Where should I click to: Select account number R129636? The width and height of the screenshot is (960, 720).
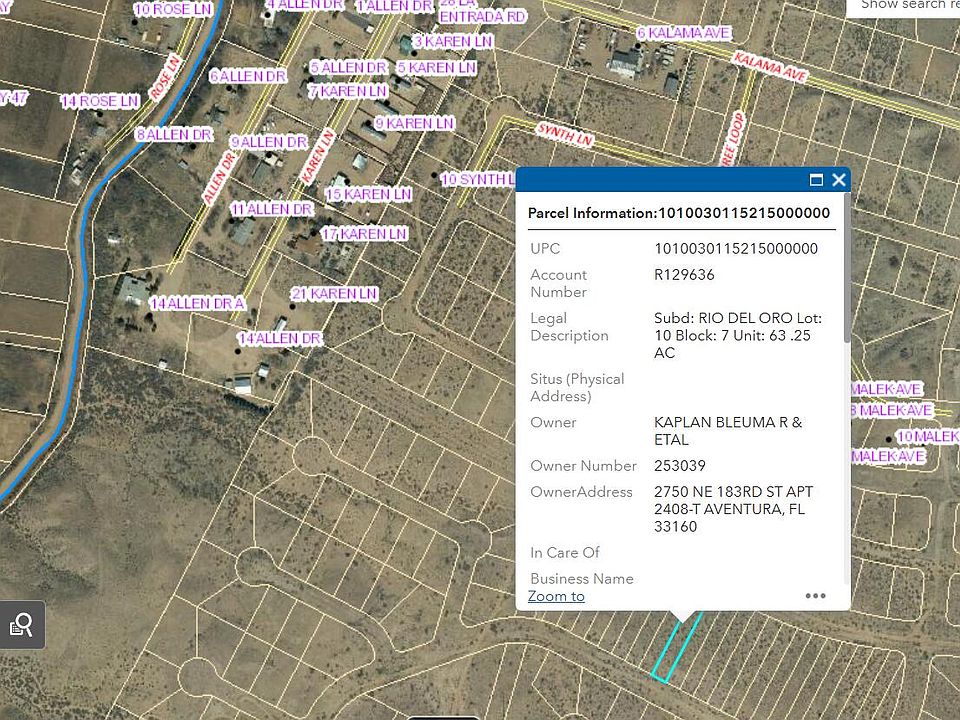[684, 275]
